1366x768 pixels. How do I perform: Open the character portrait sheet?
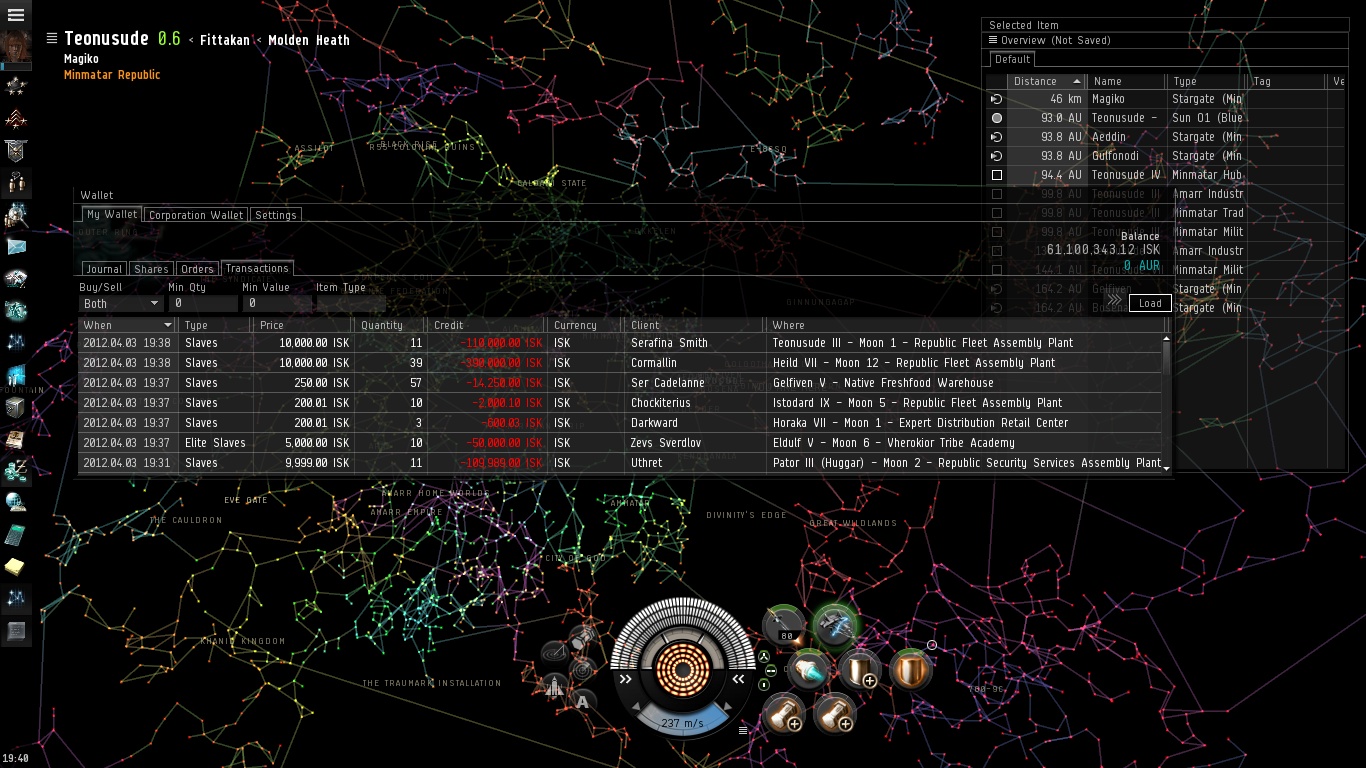pyautogui.click(x=16, y=47)
